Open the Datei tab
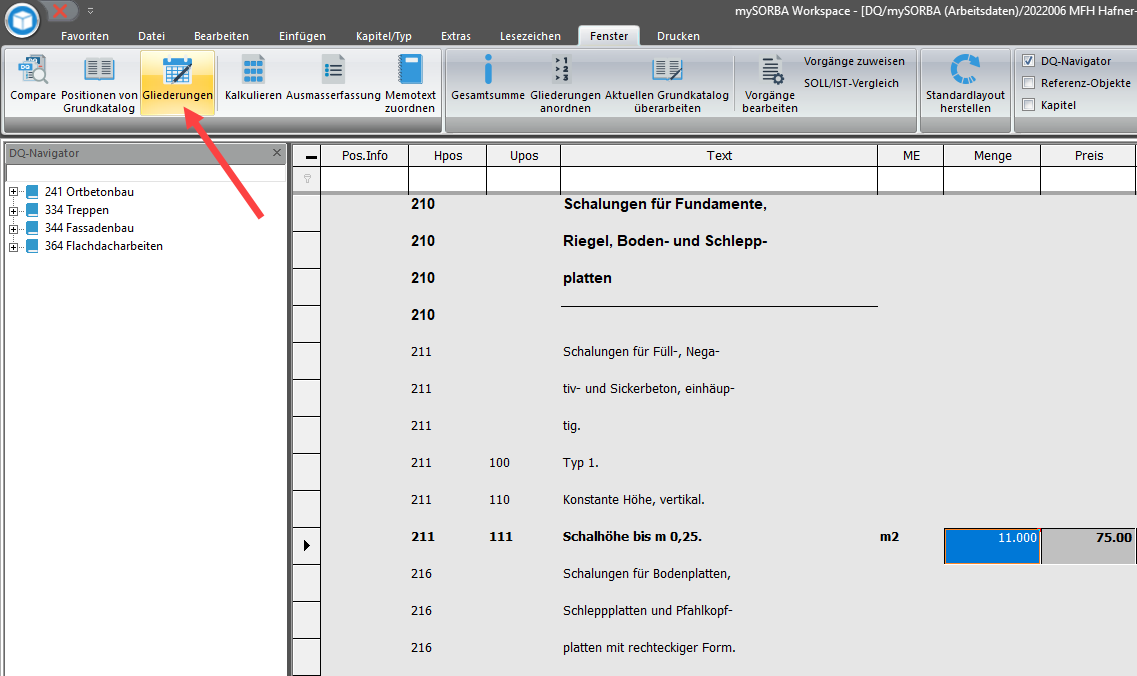Screen dimensions: 1137x676 click(x=152, y=36)
